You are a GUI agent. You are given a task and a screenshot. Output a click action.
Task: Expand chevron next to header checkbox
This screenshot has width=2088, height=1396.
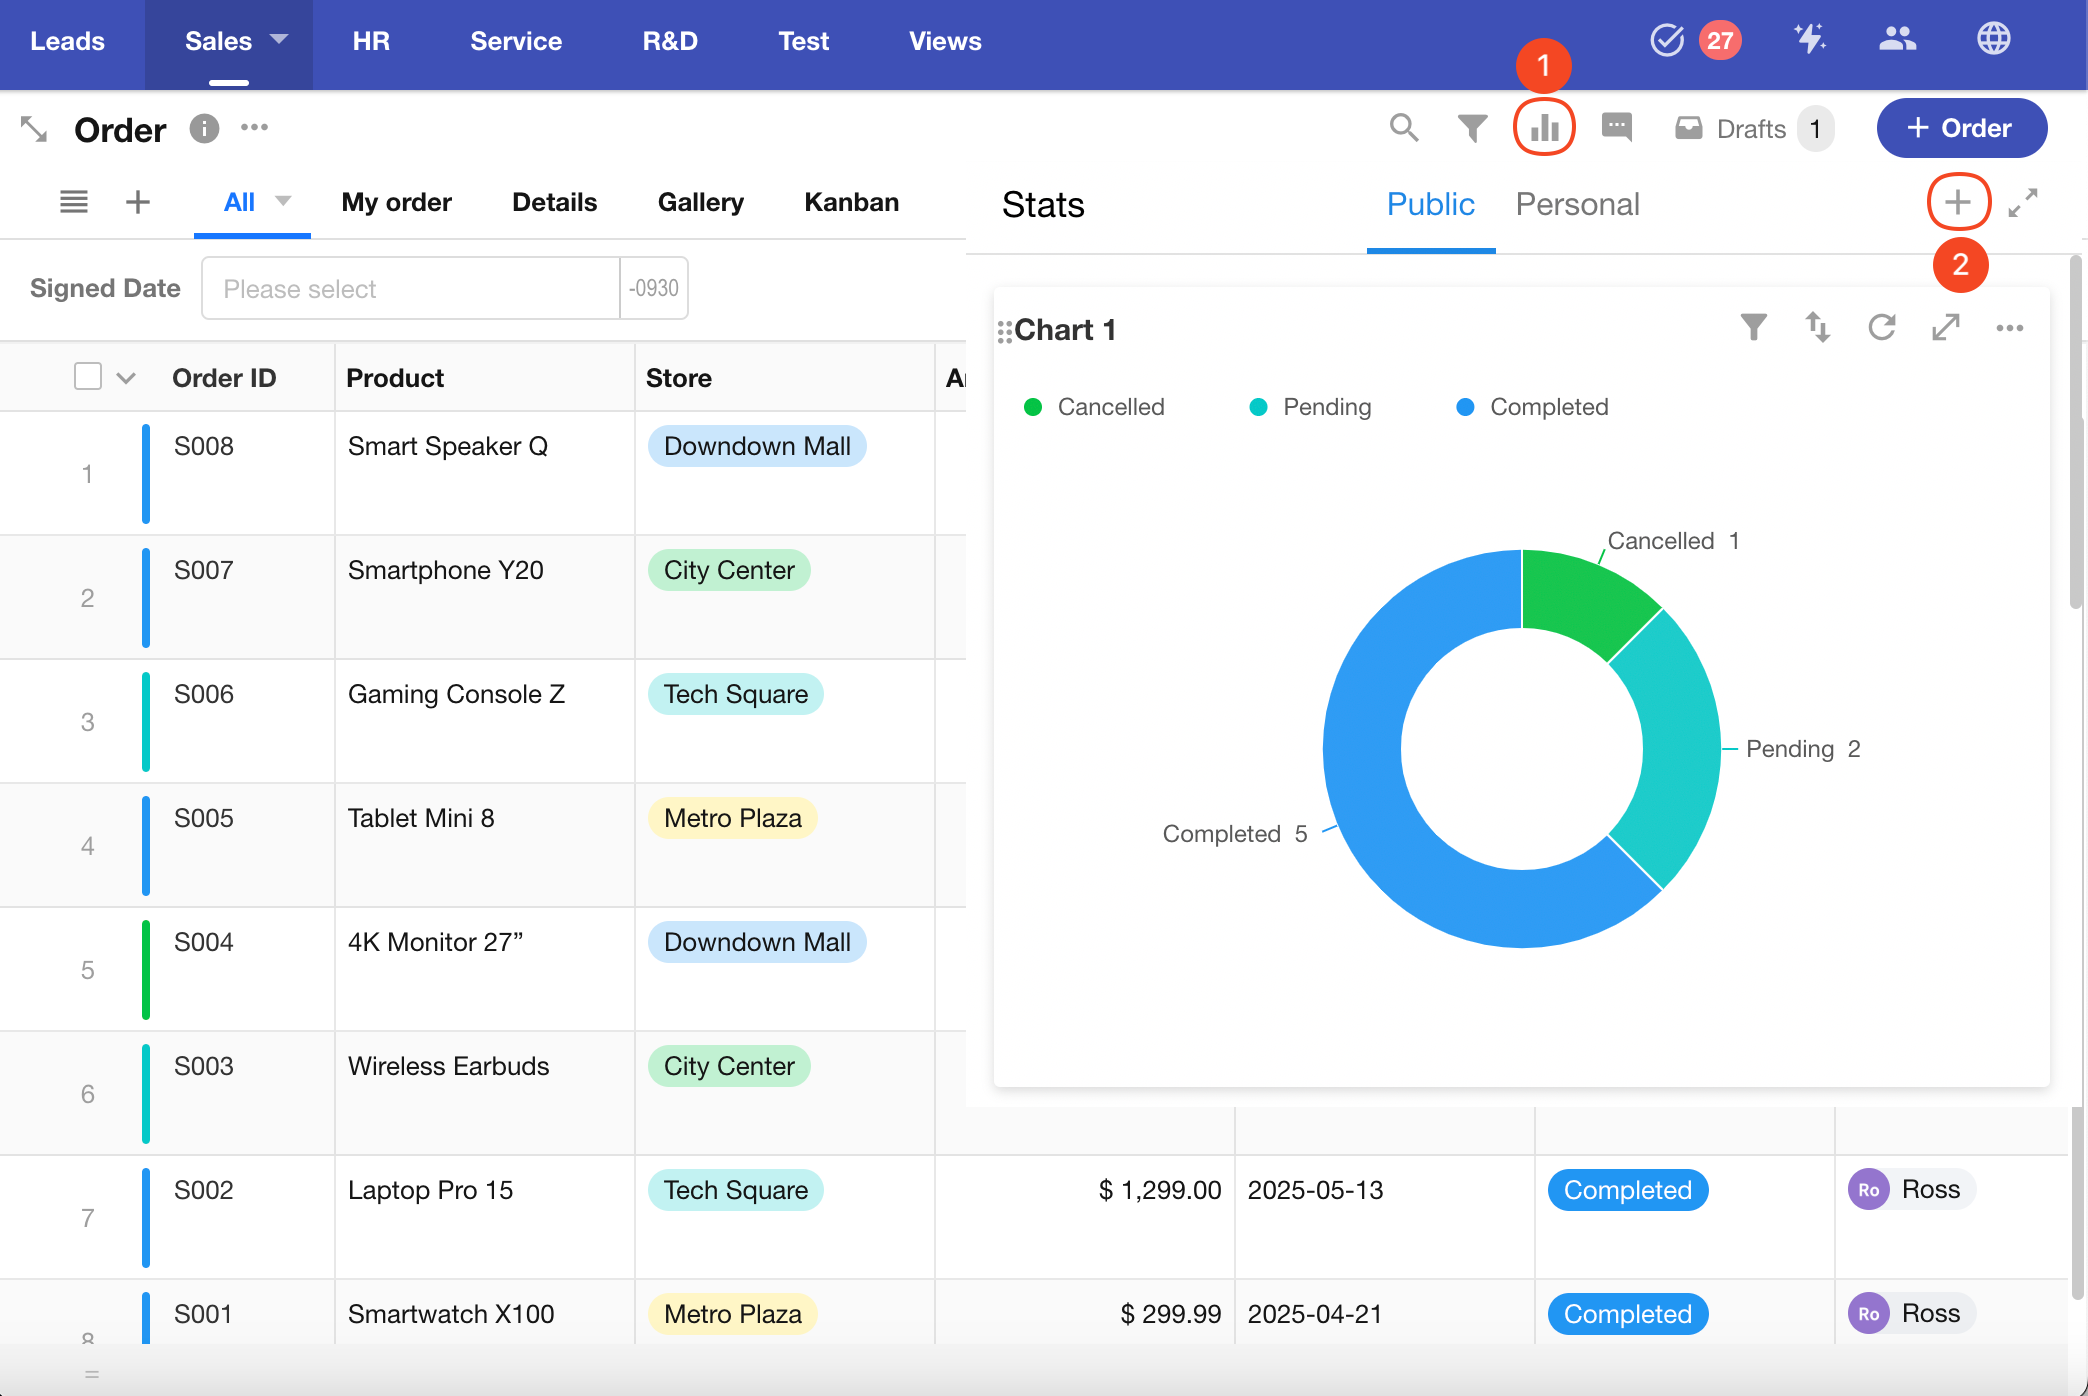pos(126,378)
